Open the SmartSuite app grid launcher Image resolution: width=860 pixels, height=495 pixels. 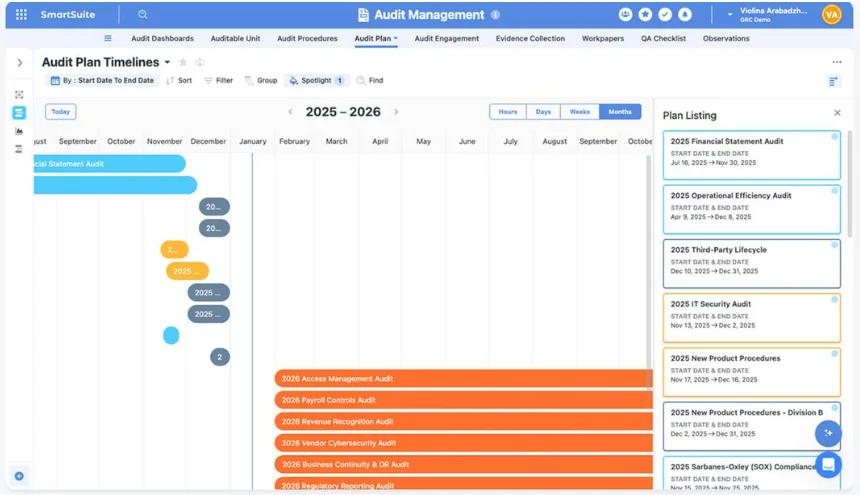click(21, 14)
